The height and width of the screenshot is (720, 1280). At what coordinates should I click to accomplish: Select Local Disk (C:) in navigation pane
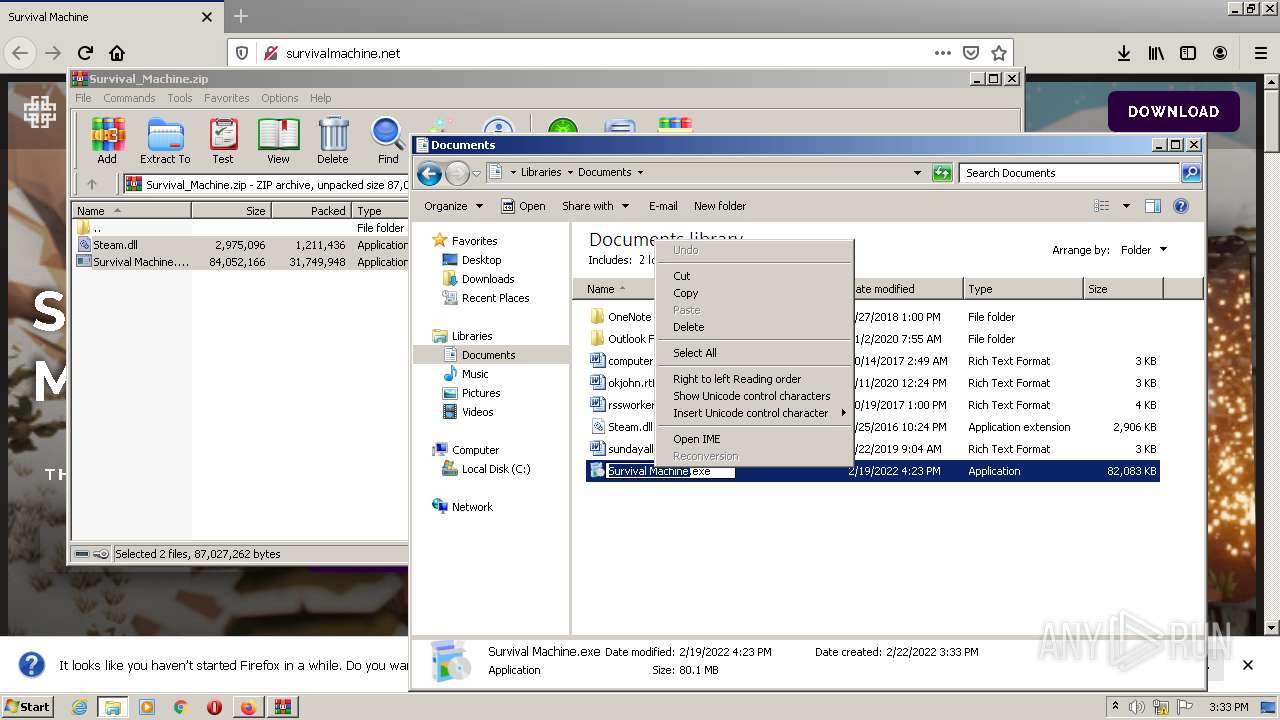click(x=496, y=469)
